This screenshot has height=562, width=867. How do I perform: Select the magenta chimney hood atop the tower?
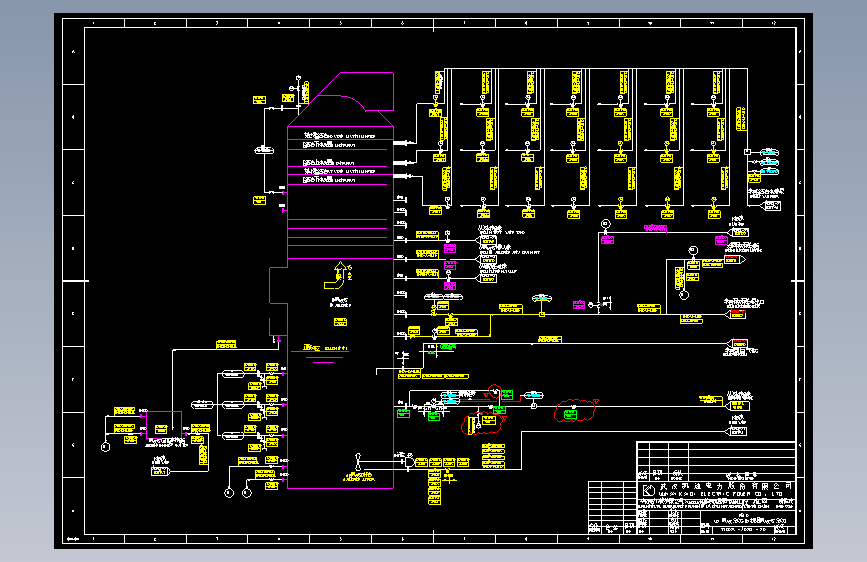(x=341, y=100)
